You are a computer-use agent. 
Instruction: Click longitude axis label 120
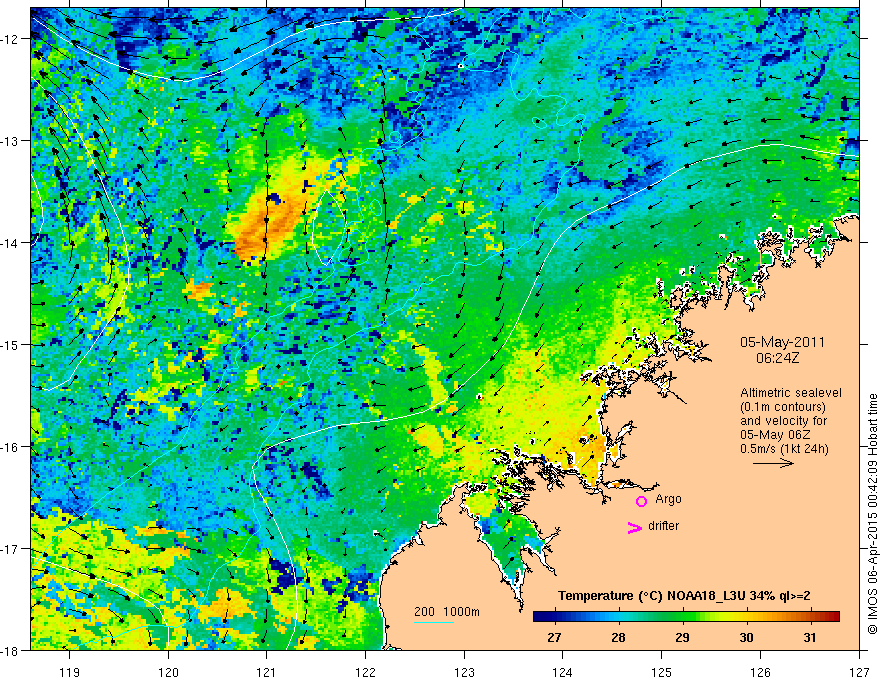coord(168,672)
